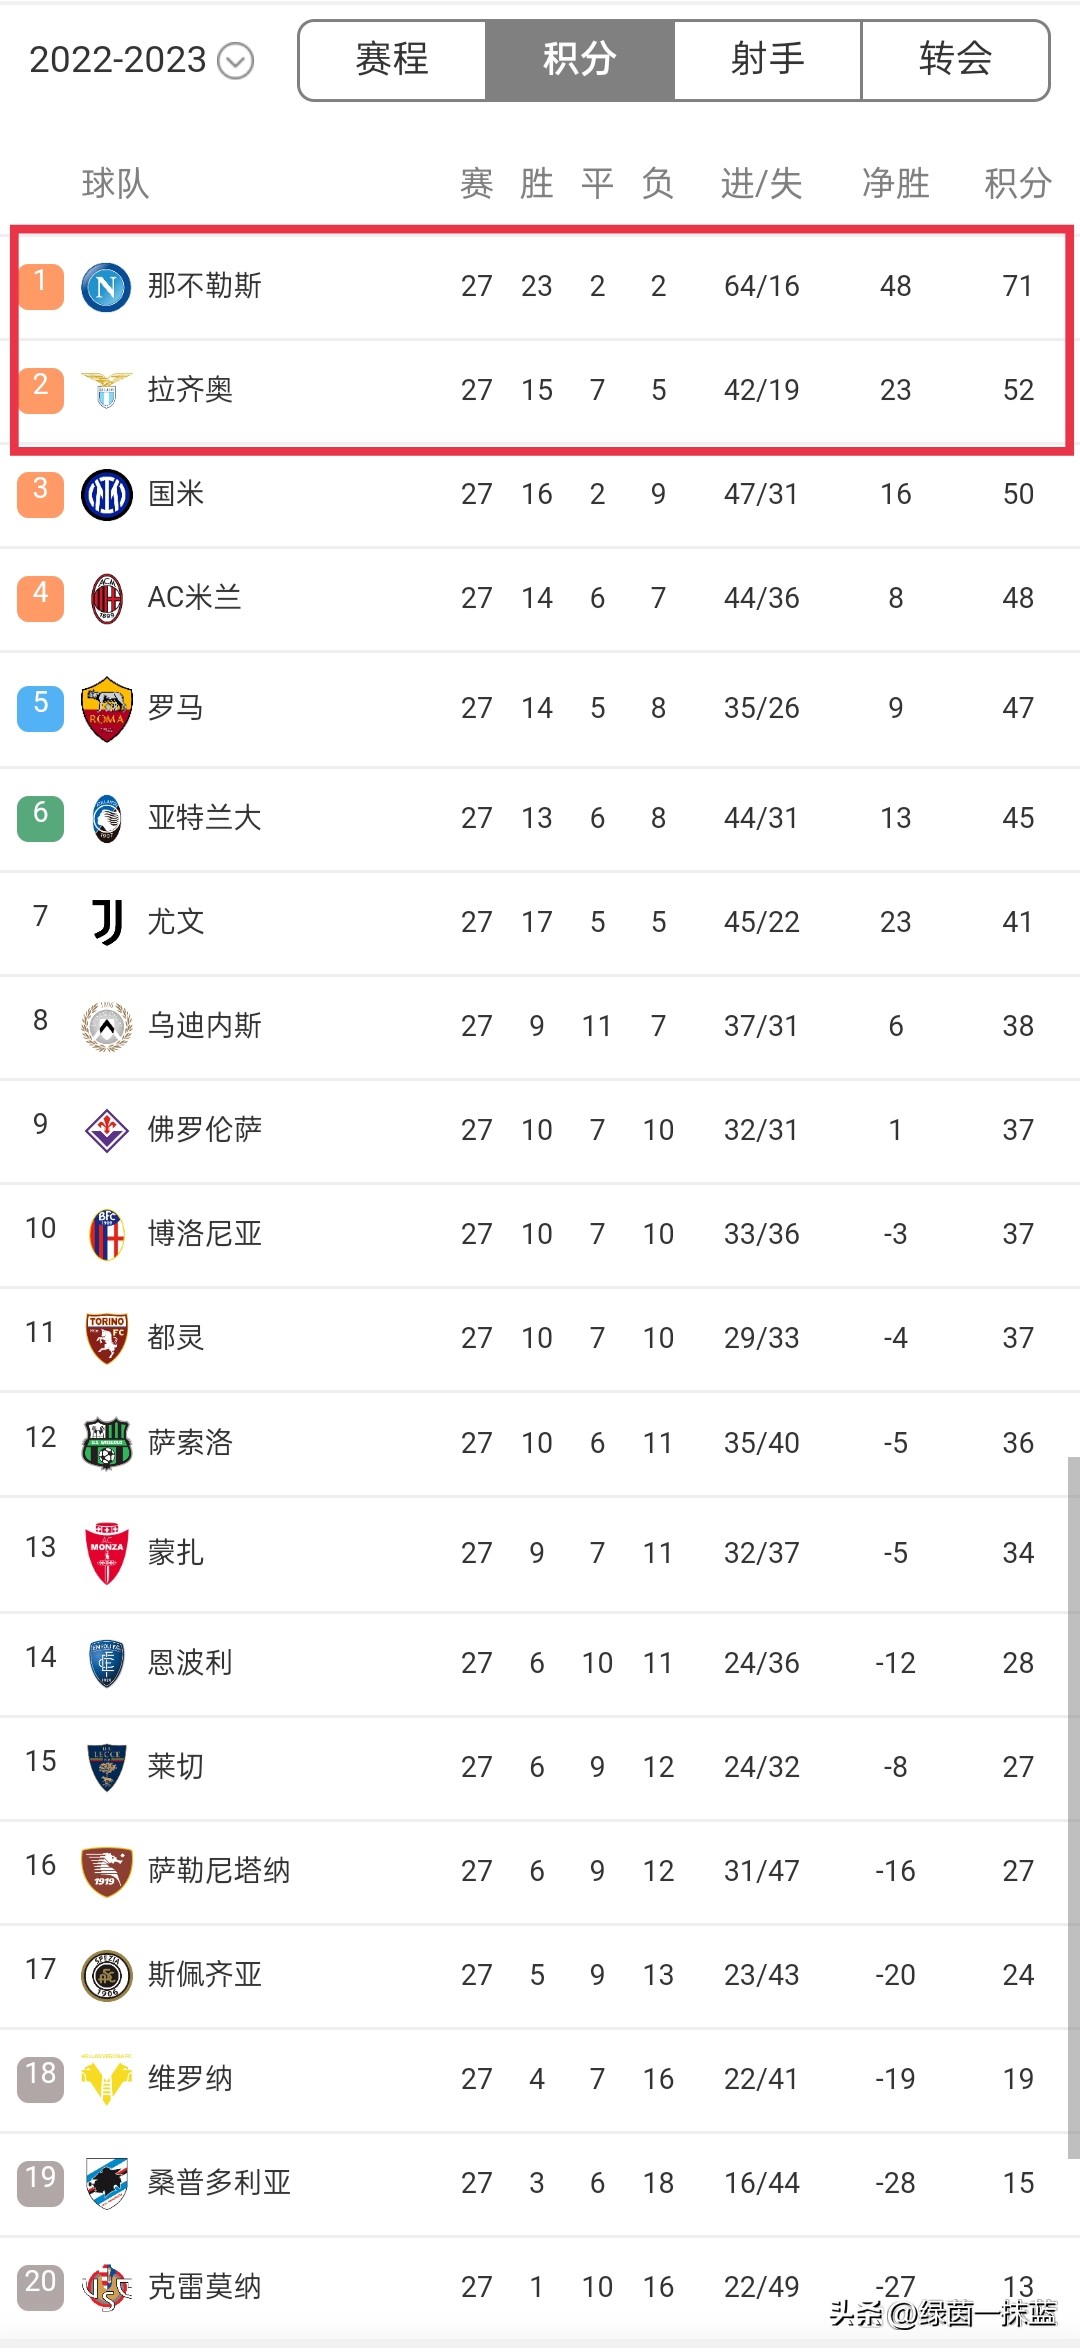The width and height of the screenshot is (1080, 2352).
Task: Click the Torino bull crest icon
Action: (x=106, y=1338)
